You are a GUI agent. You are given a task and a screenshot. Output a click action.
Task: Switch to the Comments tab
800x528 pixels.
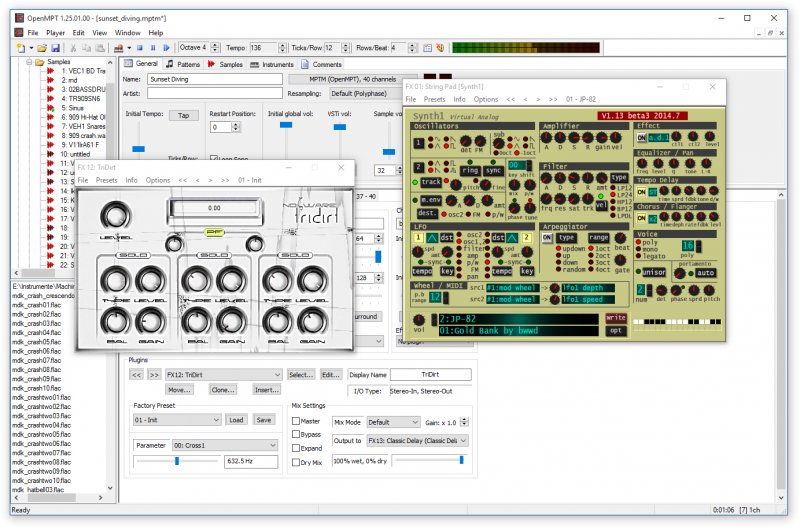[321, 64]
